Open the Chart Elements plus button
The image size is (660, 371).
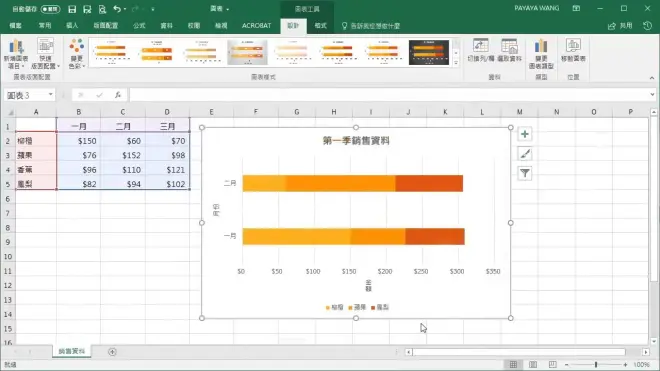(x=524, y=134)
